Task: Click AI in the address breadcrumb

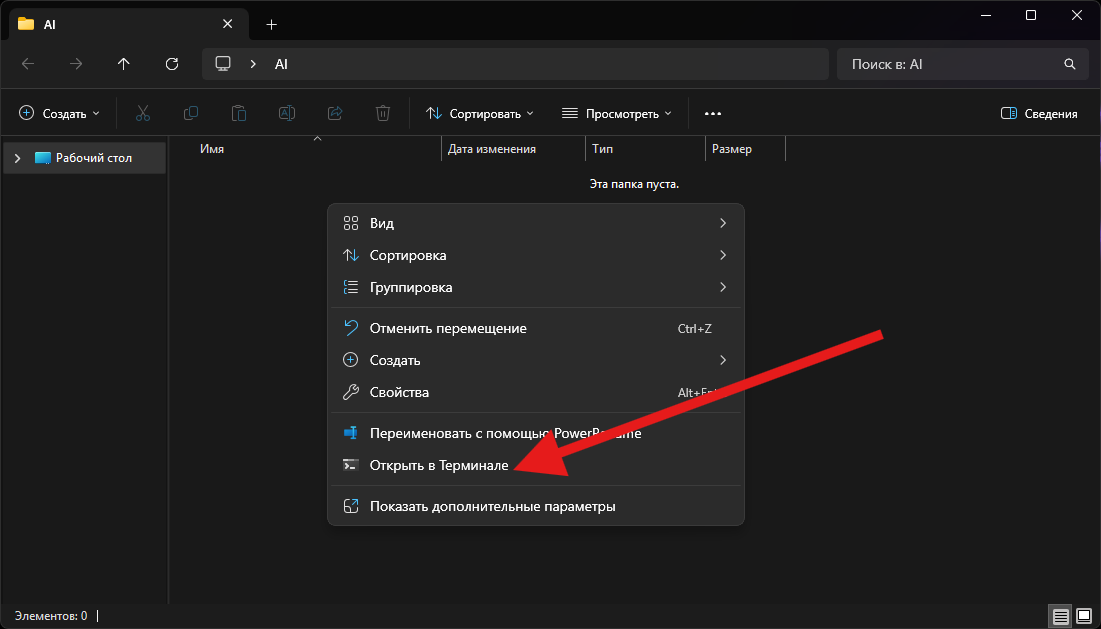Action: [x=281, y=64]
